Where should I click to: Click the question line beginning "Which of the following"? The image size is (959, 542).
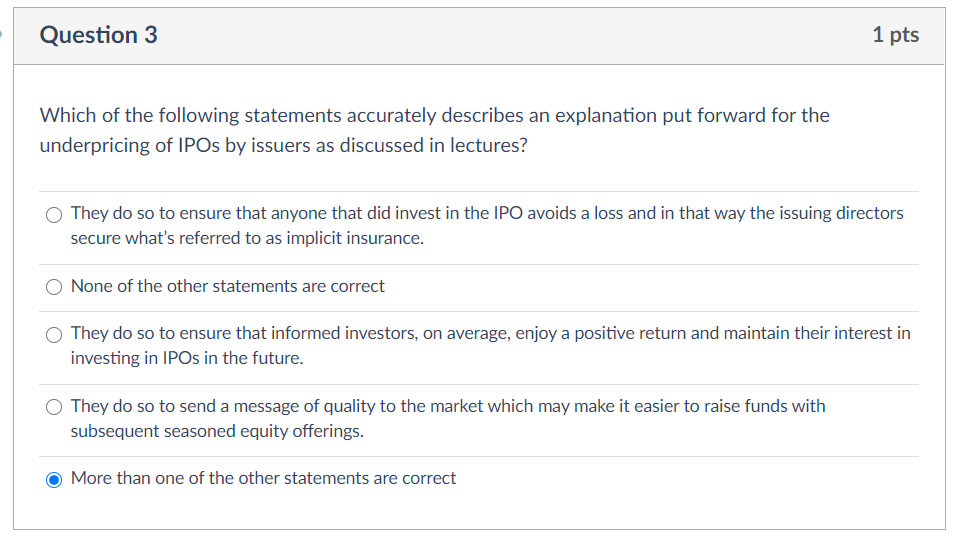[434, 115]
